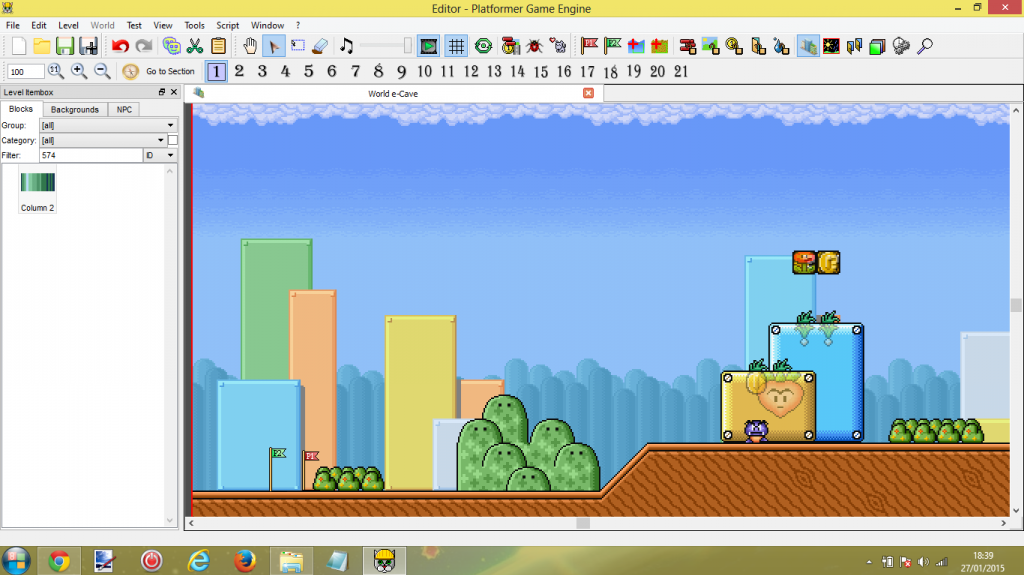
Task: Open section settings sun-and-stars icon
Action: click(x=831, y=46)
